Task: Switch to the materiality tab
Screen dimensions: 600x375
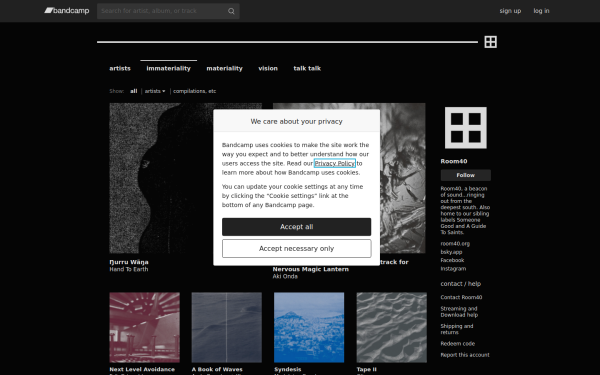Action: (224, 68)
